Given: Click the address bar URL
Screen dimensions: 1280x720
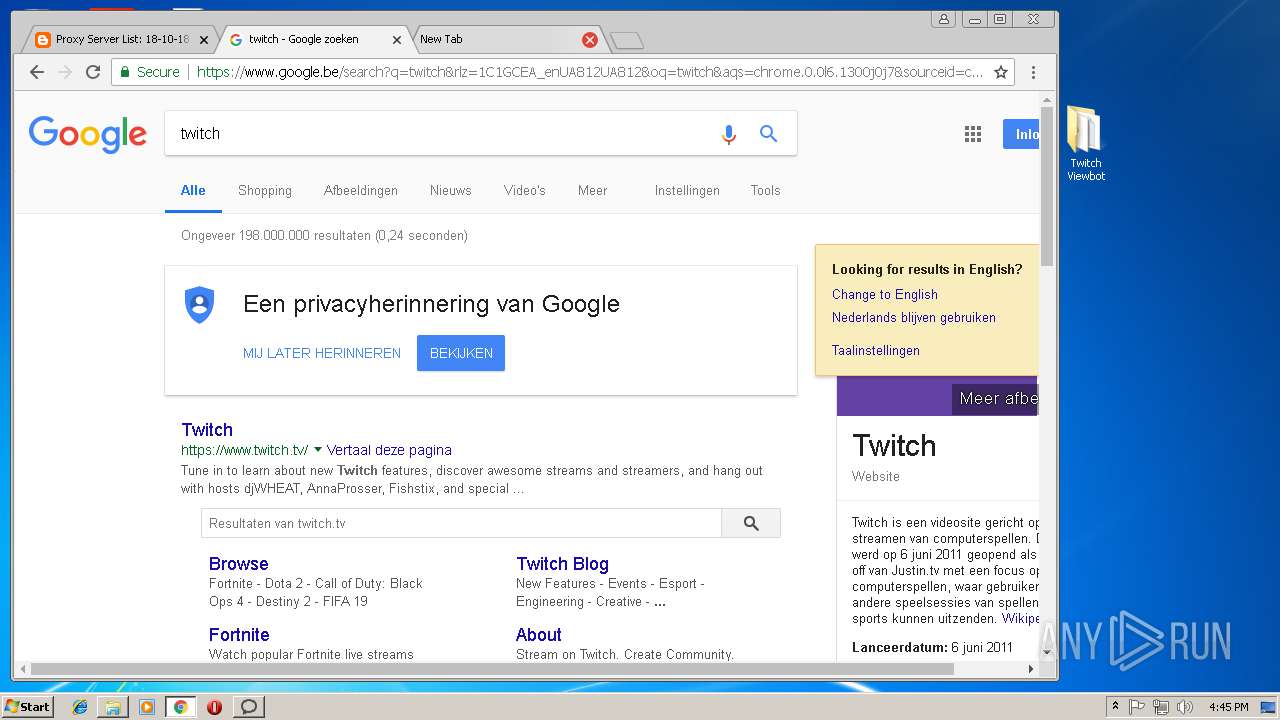Looking at the screenshot, I should pyautogui.click(x=589, y=72).
